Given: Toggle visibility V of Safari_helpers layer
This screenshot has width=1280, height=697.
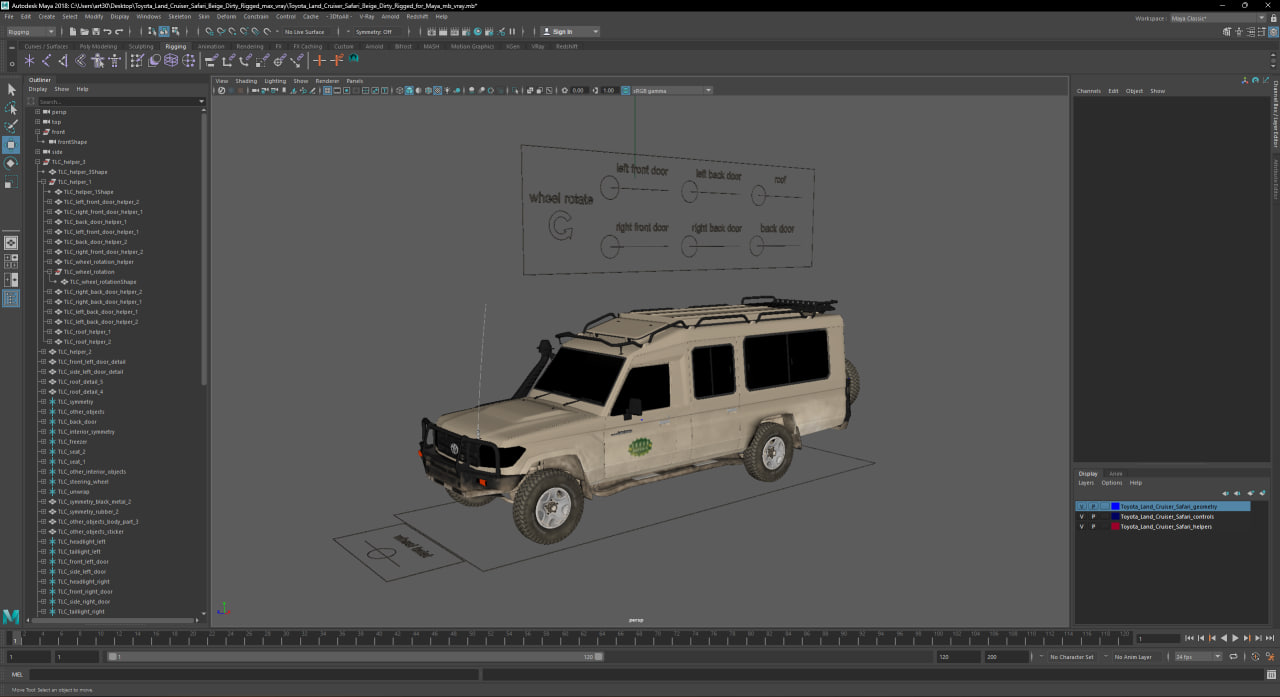Looking at the screenshot, I should [x=1081, y=527].
